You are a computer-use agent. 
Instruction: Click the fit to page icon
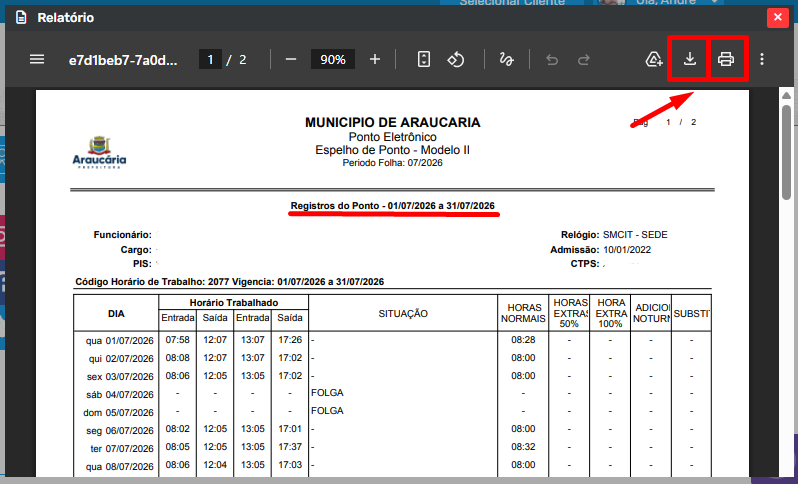[423, 60]
